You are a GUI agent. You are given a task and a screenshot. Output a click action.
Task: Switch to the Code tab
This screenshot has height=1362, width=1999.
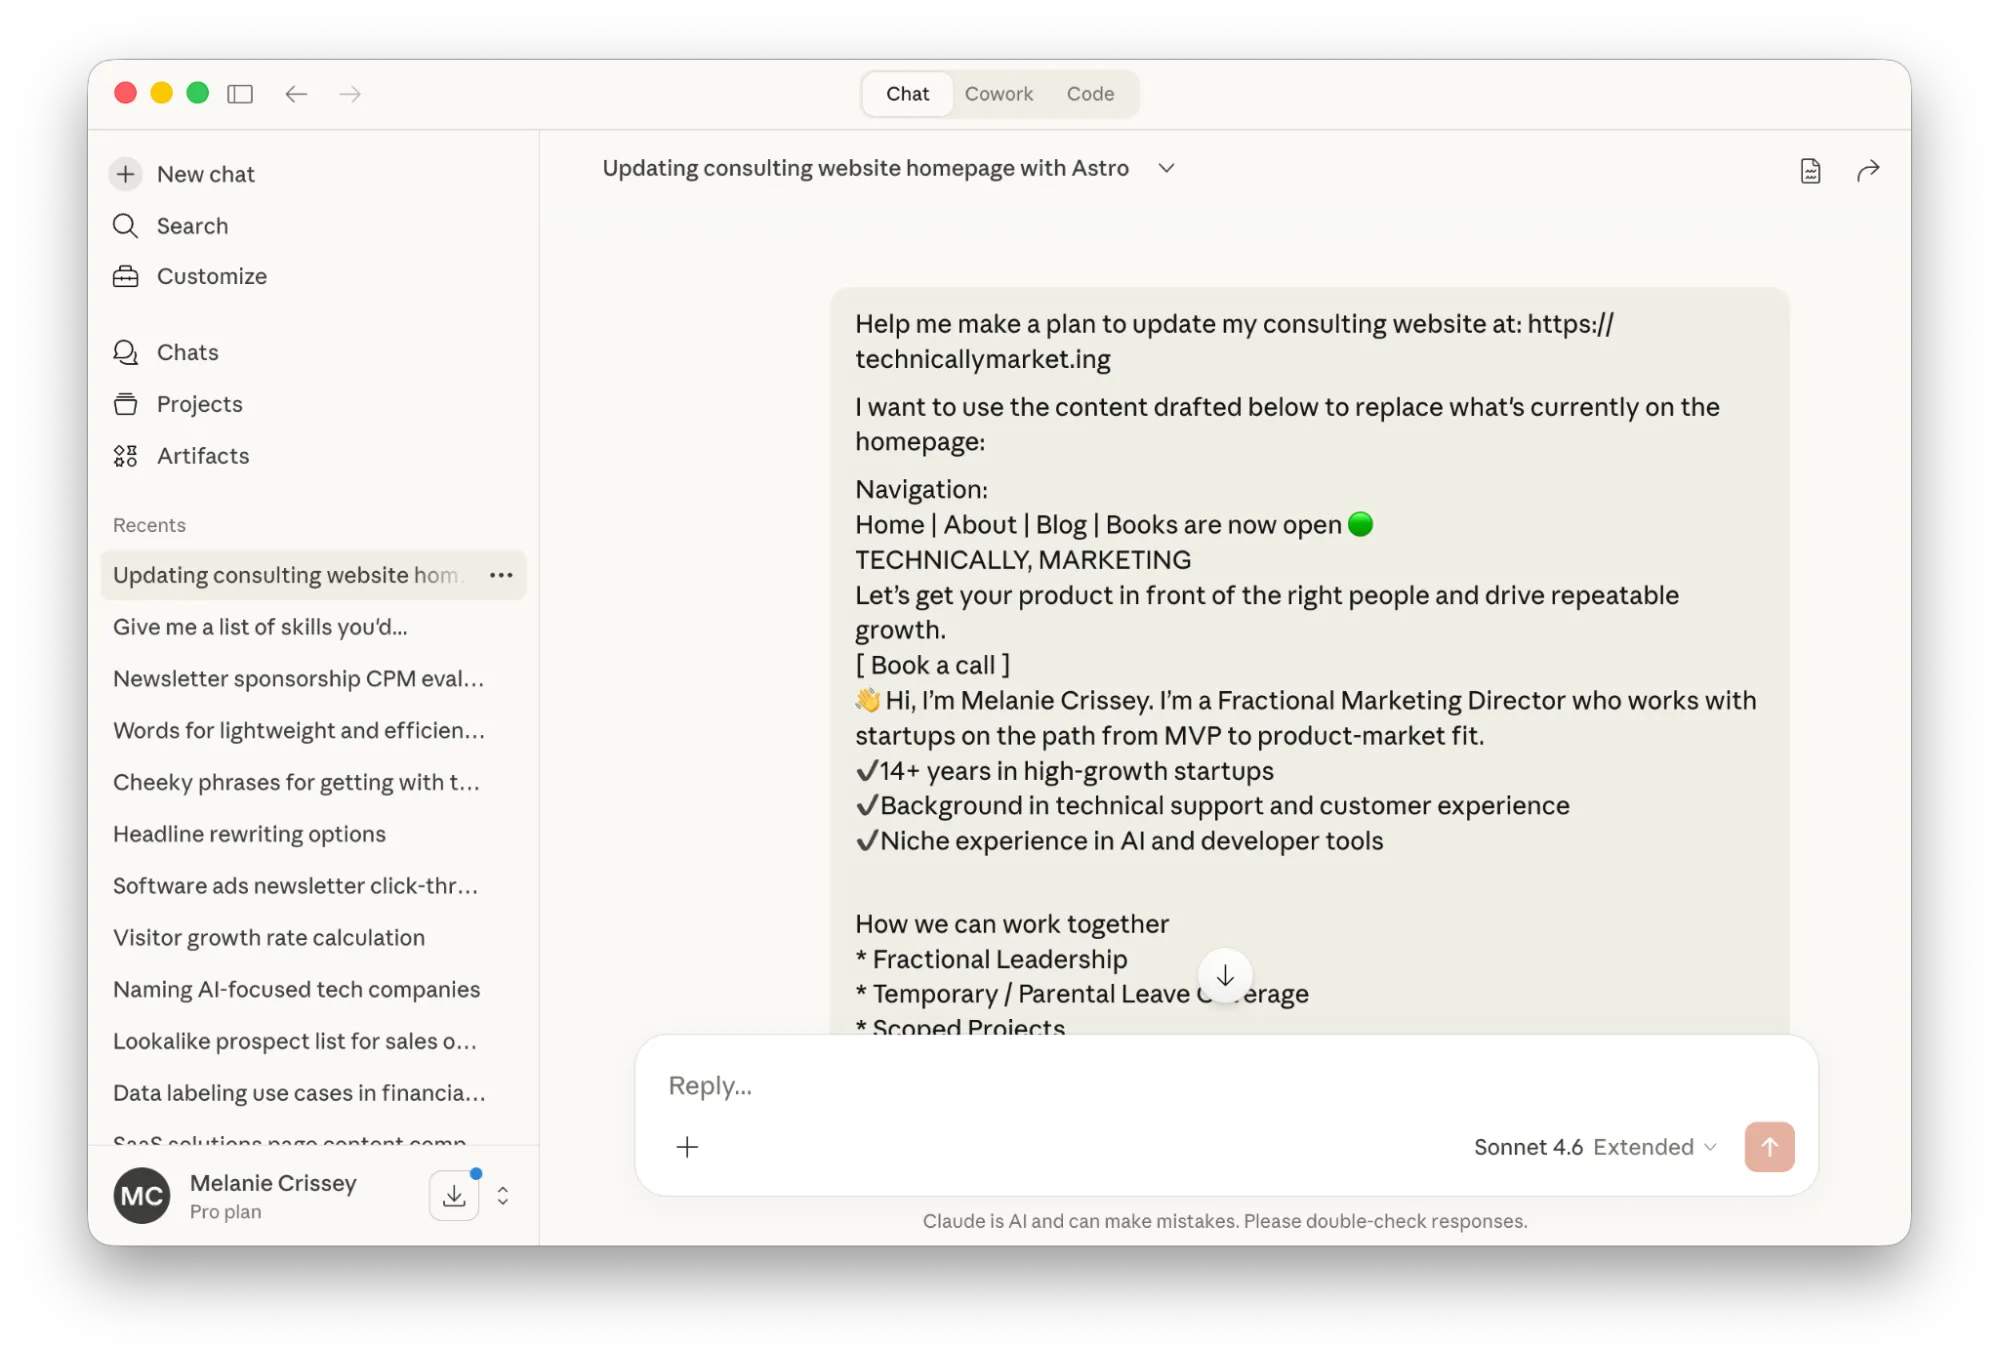tap(1089, 94)
